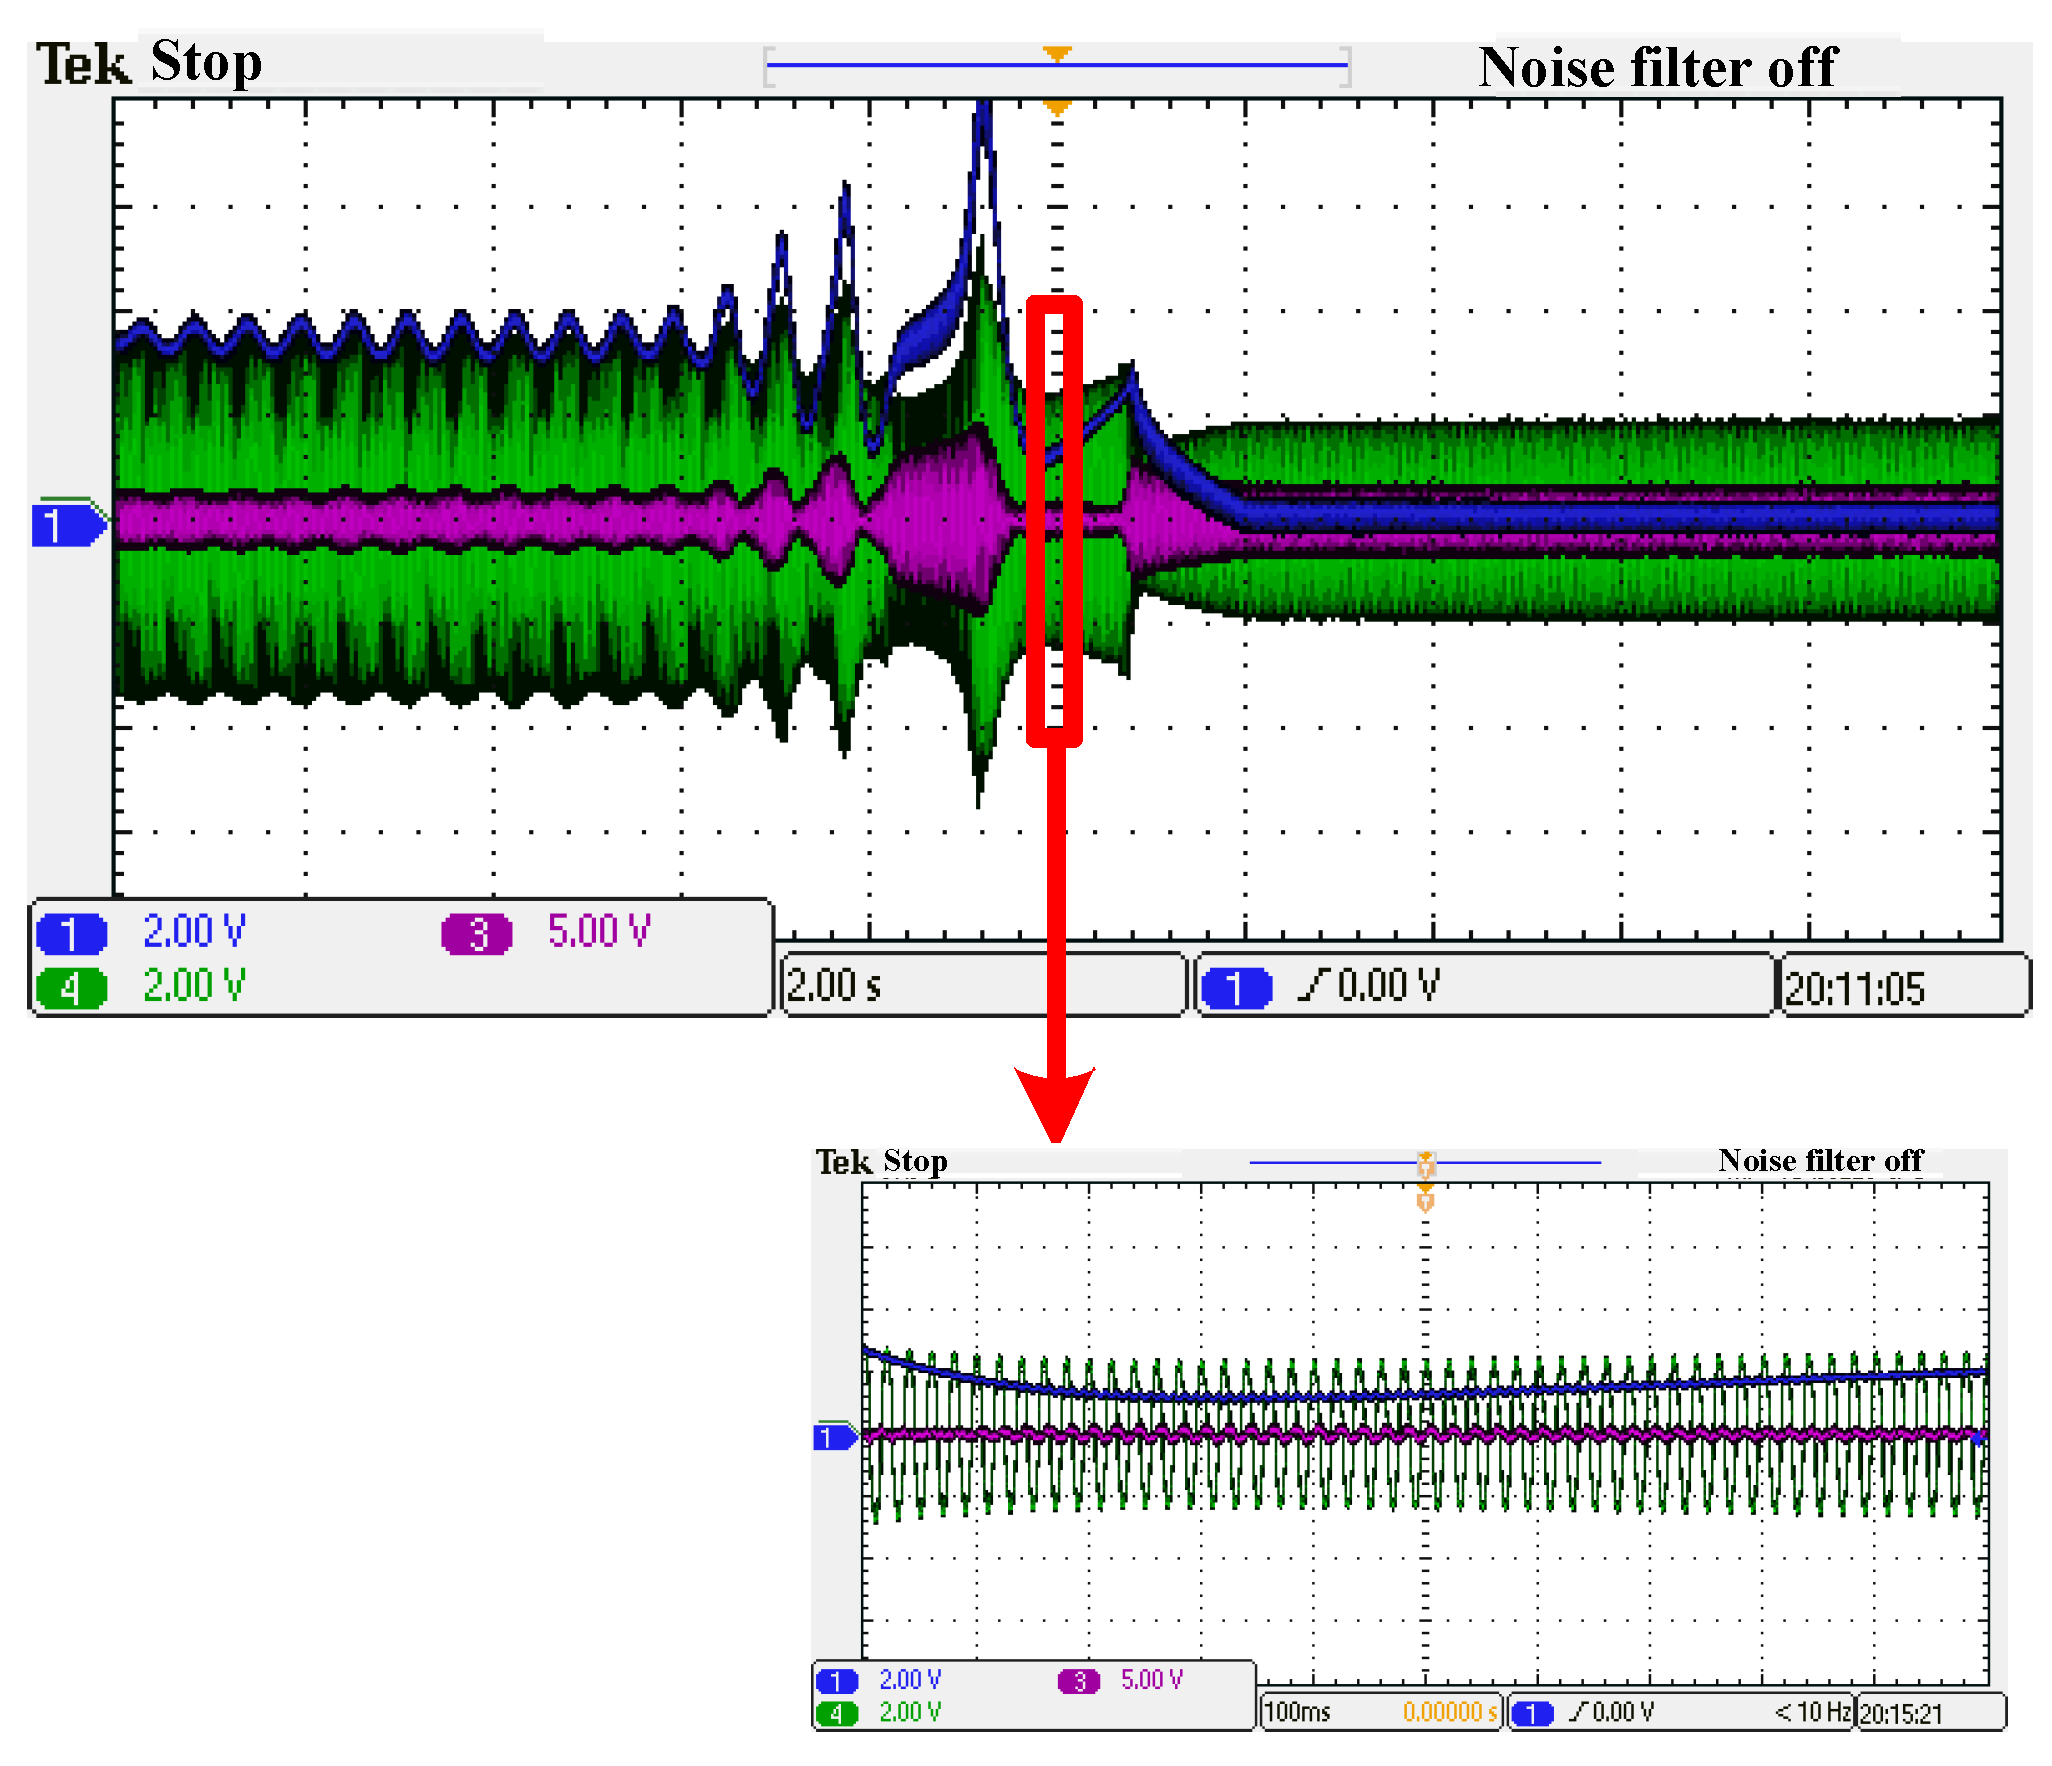
Task: Click the Stop status in lower scope
Action: click(914, 1161)
